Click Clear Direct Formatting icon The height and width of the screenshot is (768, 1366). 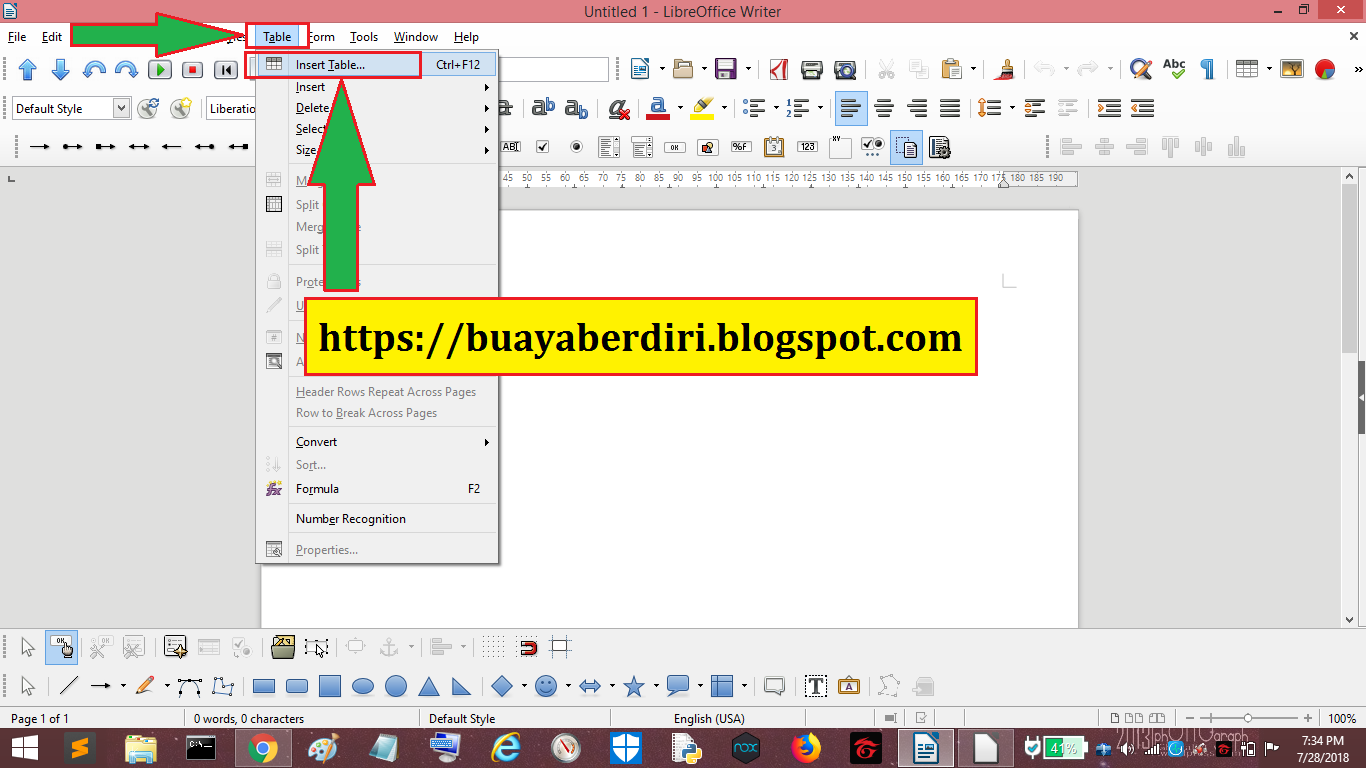tap(619, 108)
